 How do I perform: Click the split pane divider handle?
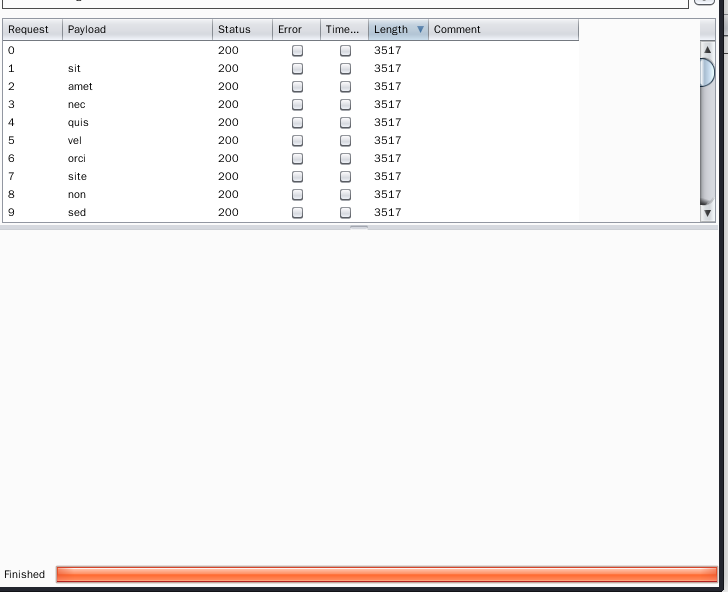coord(359,228)
